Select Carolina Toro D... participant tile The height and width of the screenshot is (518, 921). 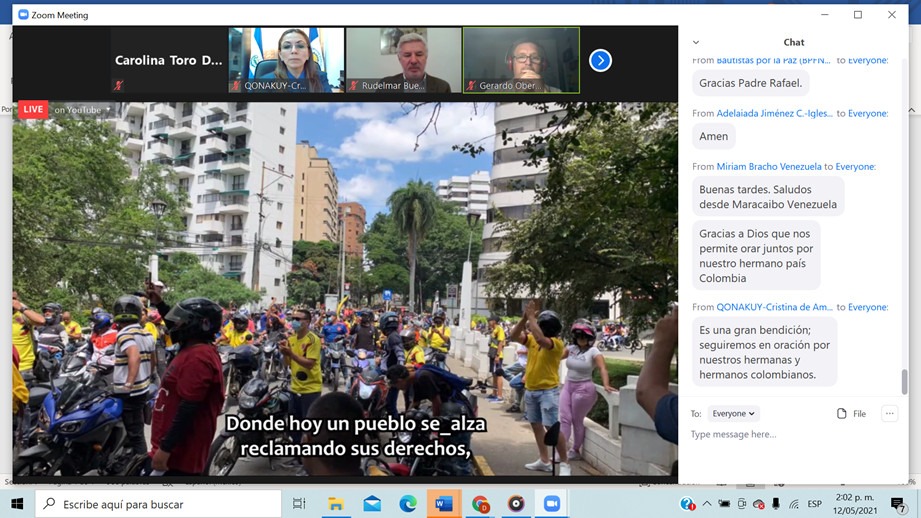pyautogui.click(x=169, y=60)
